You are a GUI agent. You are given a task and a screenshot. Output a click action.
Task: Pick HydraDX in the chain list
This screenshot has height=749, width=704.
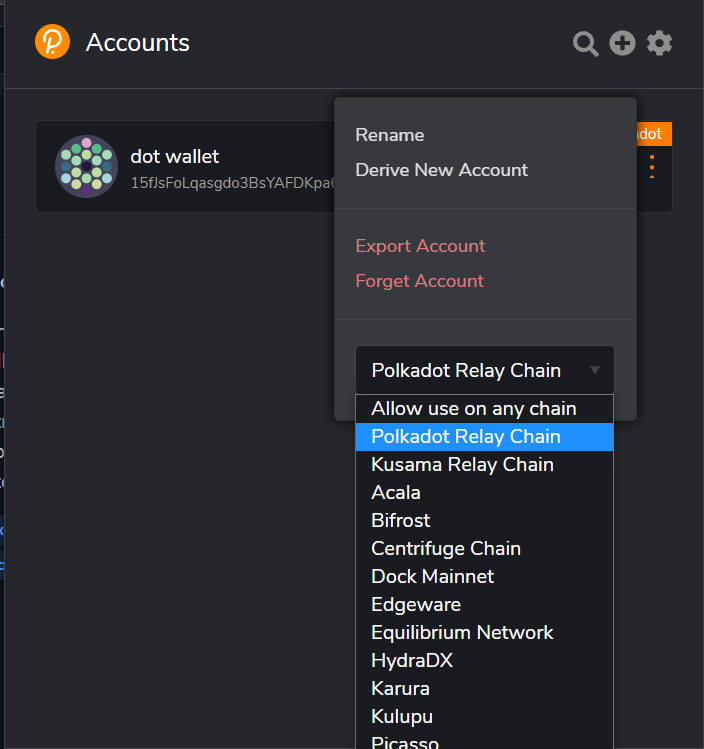[407, 660]
